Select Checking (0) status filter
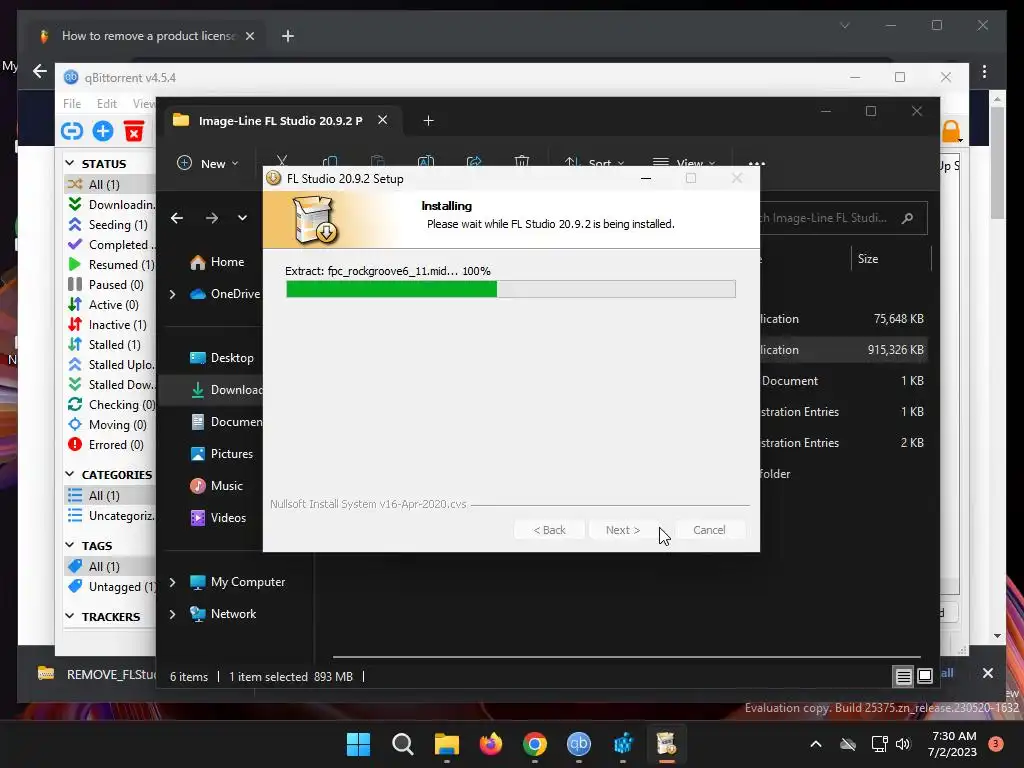 point(111,405)
